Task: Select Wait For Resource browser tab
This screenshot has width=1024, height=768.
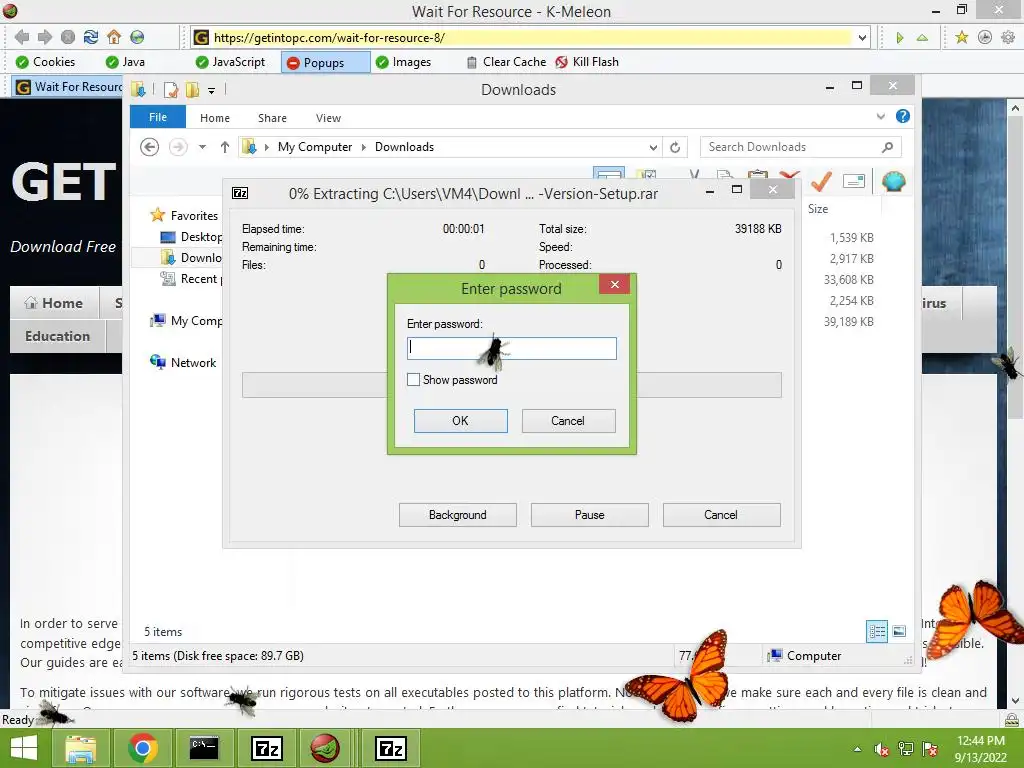Action: point(68,87)
